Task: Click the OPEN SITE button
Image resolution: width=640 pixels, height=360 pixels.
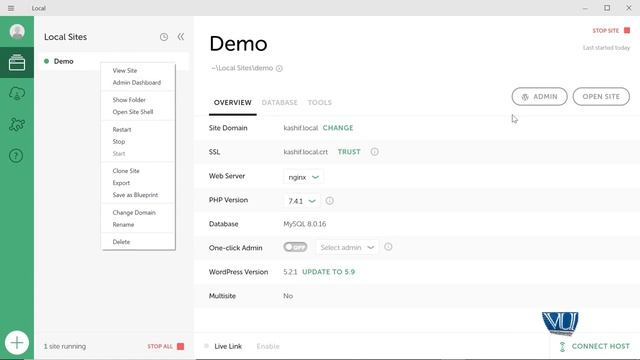Action: pos(601,97)
